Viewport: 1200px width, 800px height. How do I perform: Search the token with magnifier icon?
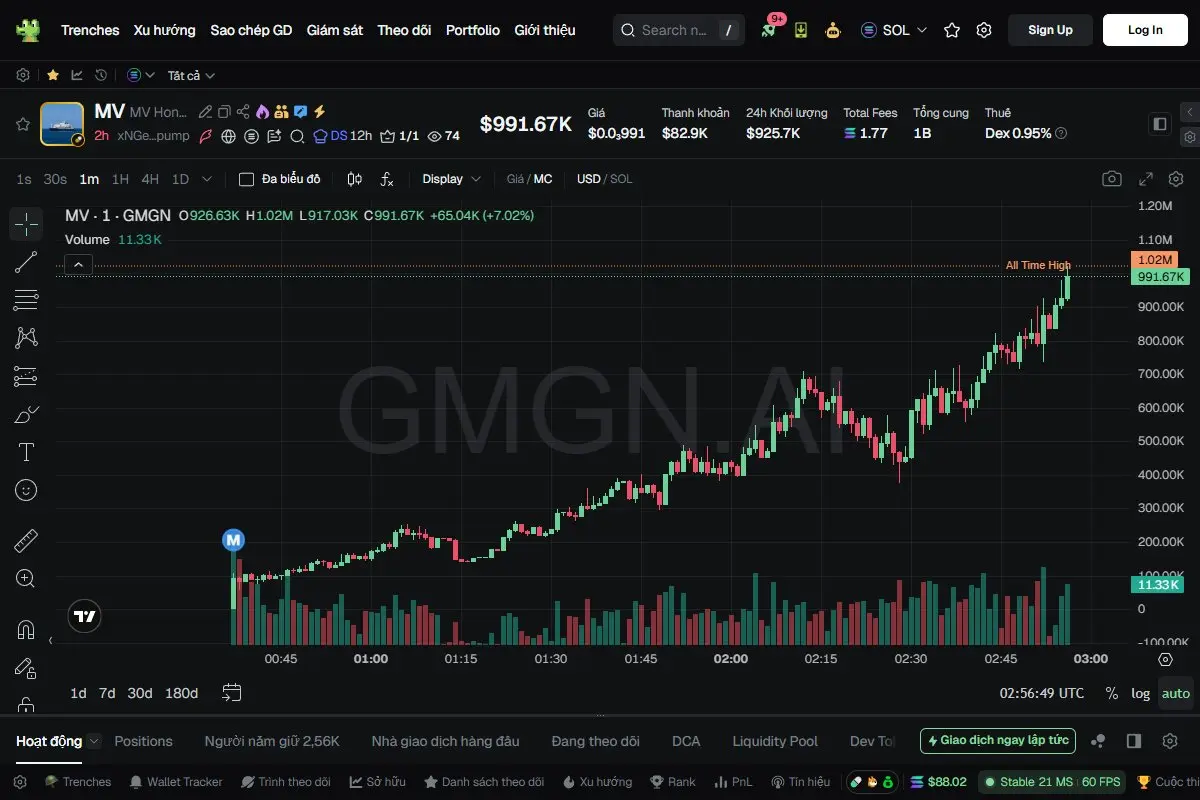pos(297,136)
